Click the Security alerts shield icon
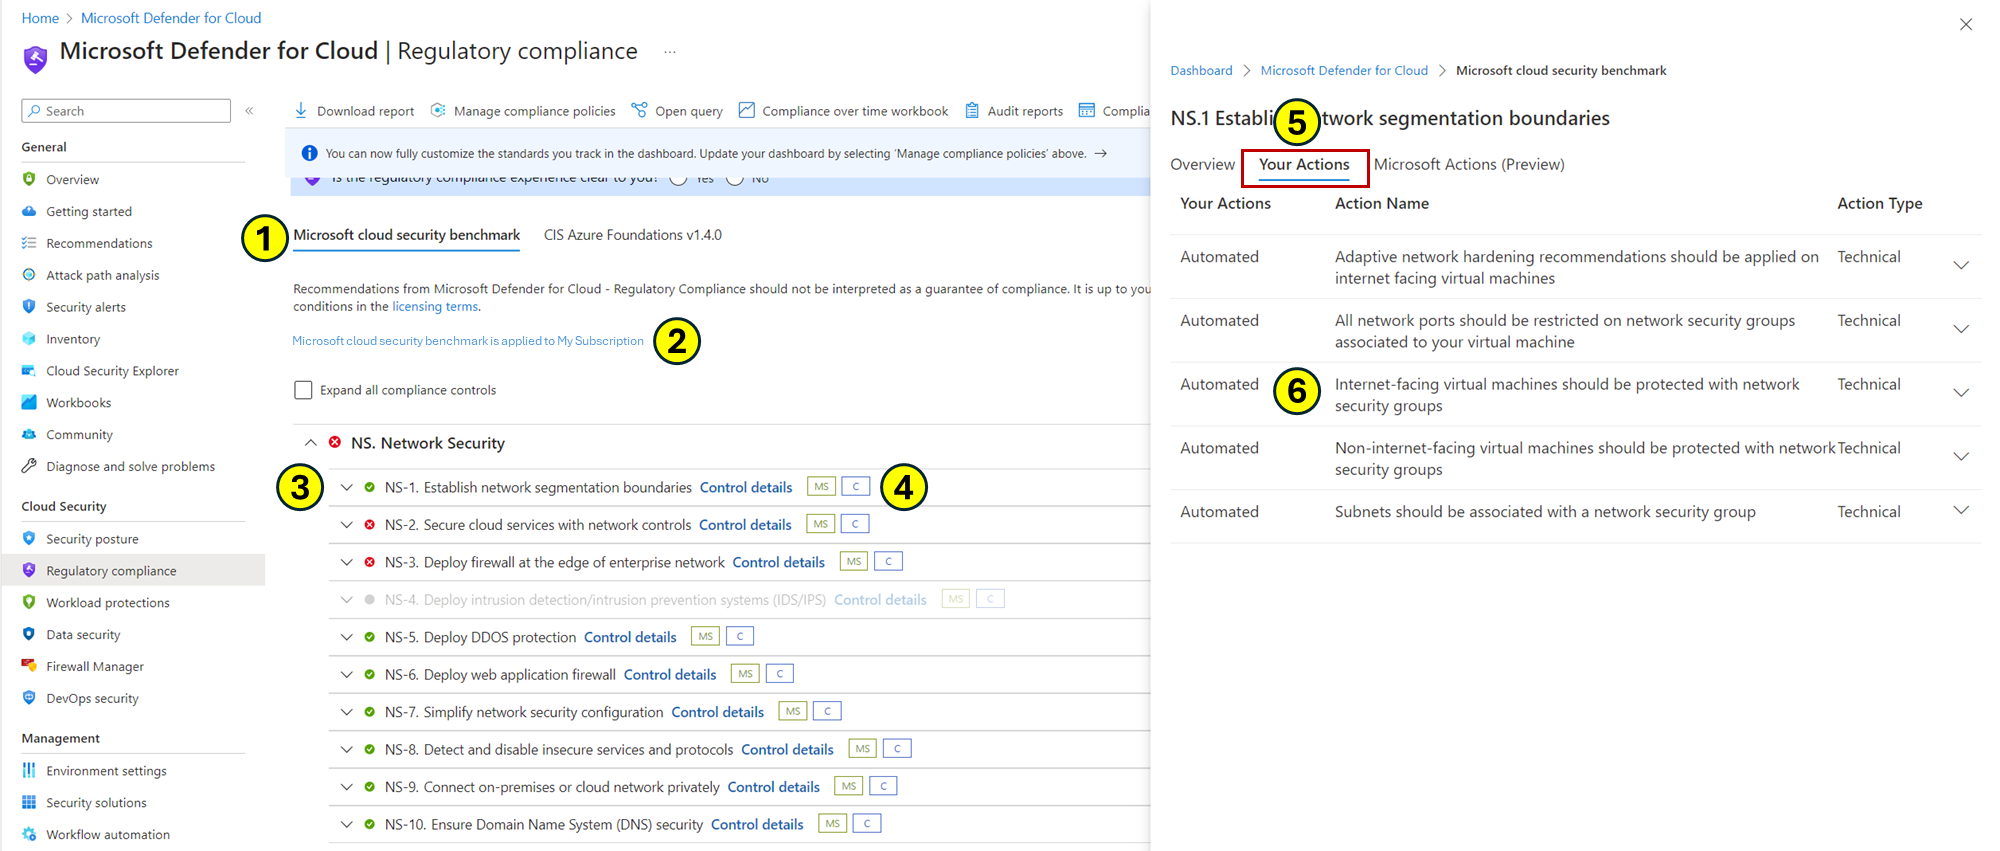This screenshot has height=851, width=2000. (x=29, y=307)
